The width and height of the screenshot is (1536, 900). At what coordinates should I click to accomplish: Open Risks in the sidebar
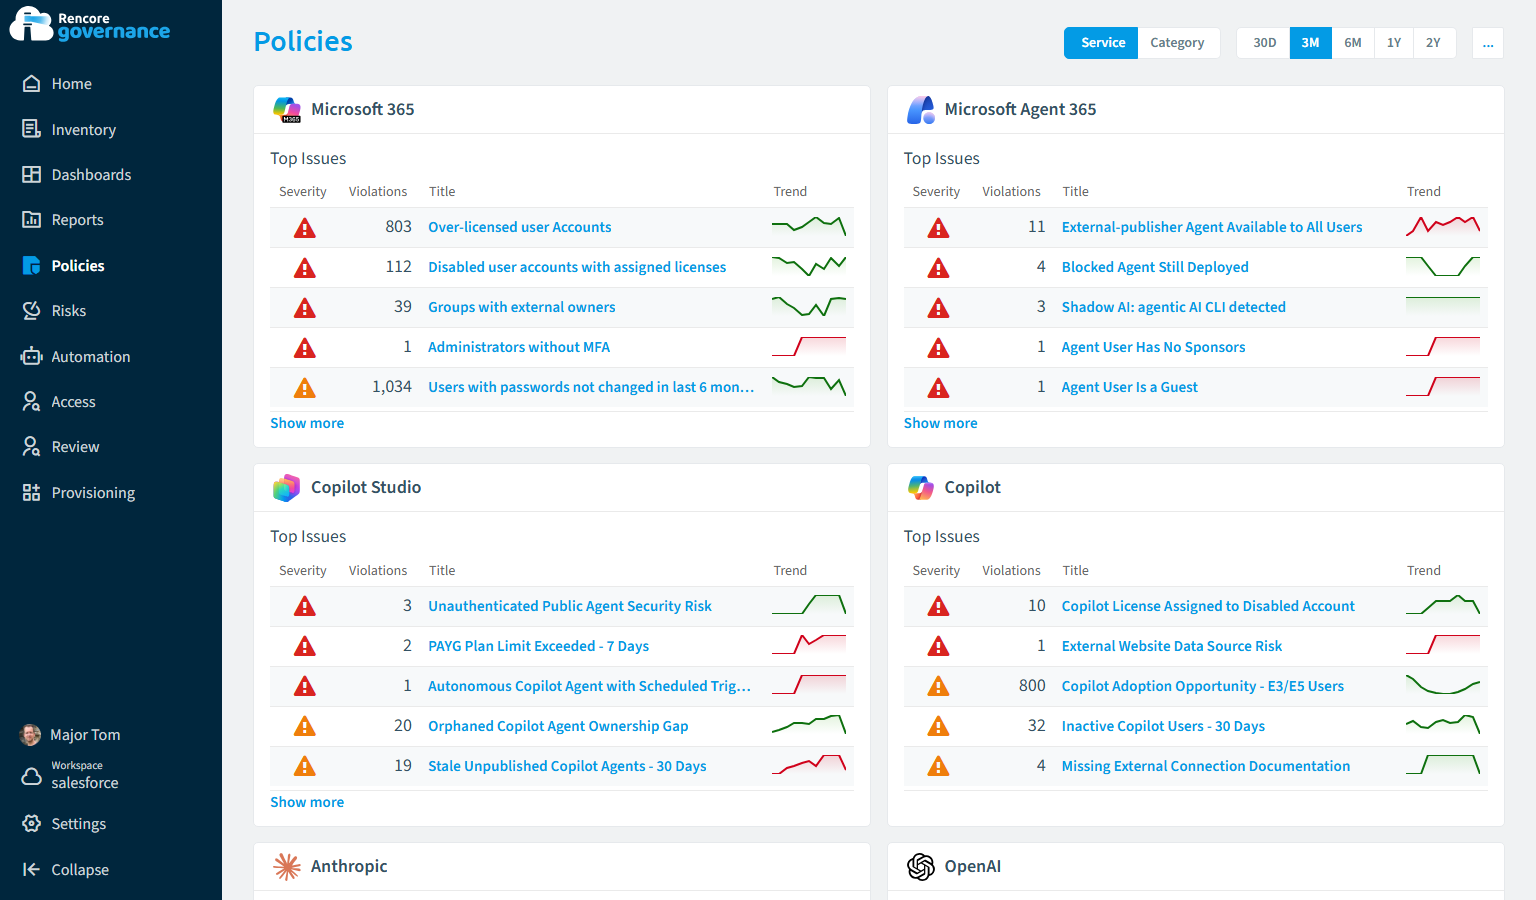68,311
